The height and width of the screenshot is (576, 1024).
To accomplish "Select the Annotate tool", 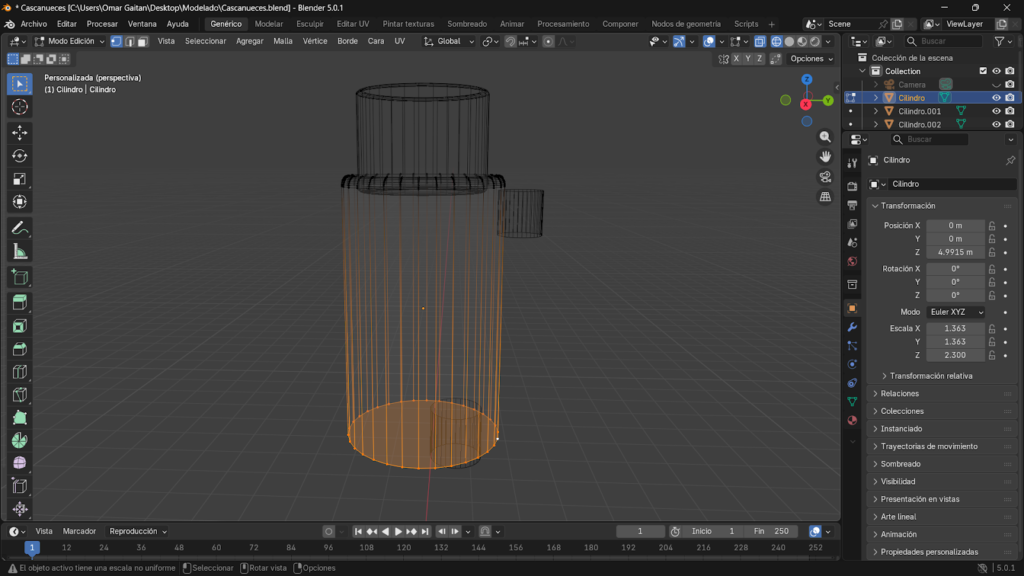I will click(20, 228).
